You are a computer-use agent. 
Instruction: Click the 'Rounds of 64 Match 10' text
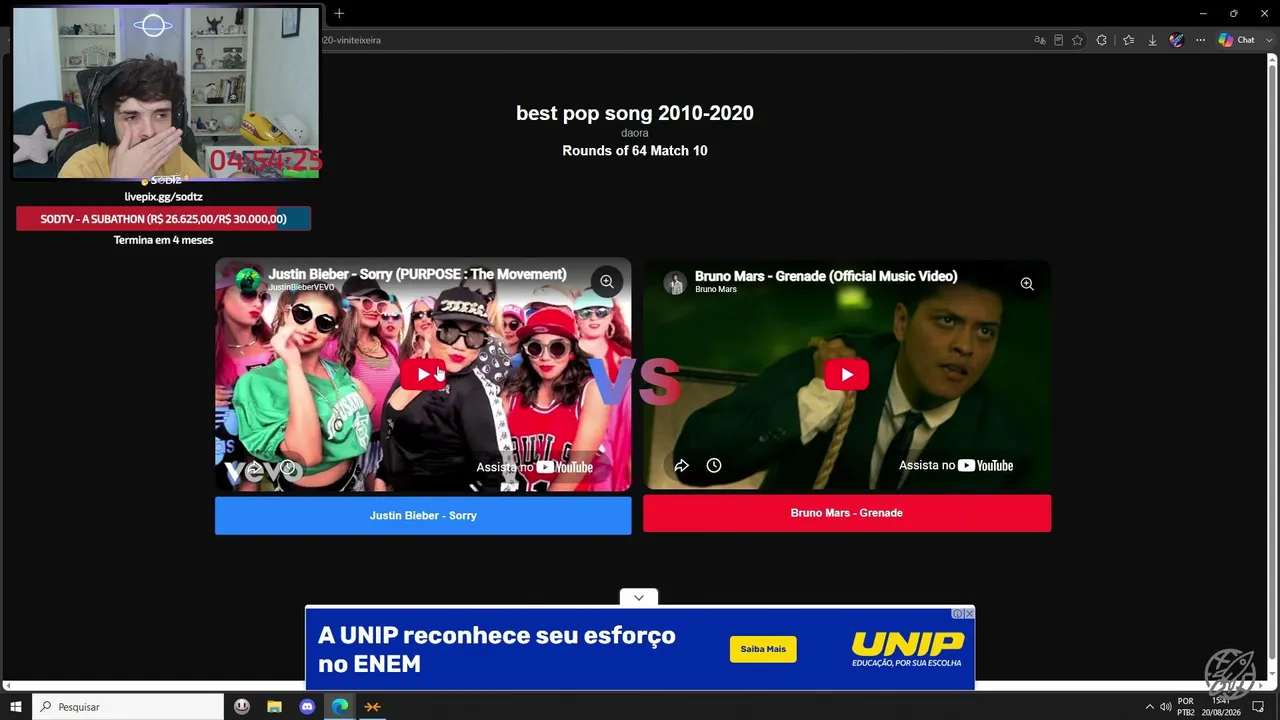635,151
